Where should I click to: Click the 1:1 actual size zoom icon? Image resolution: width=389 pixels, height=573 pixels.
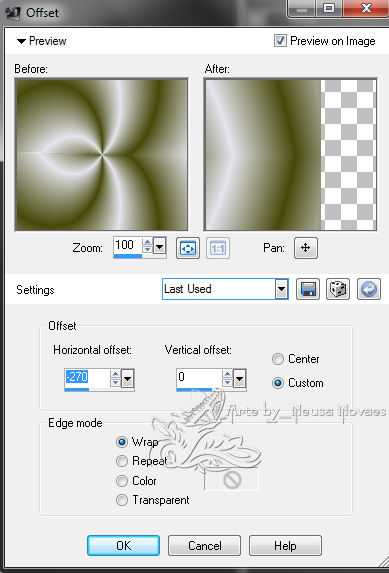tap(218, 248)
